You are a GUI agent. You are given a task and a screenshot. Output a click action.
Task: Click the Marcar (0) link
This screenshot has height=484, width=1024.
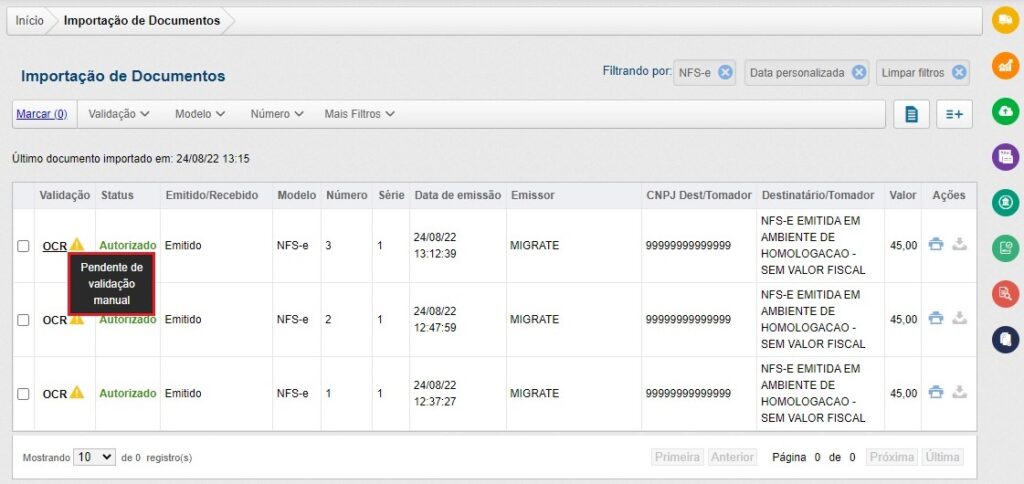click(41, 114)
